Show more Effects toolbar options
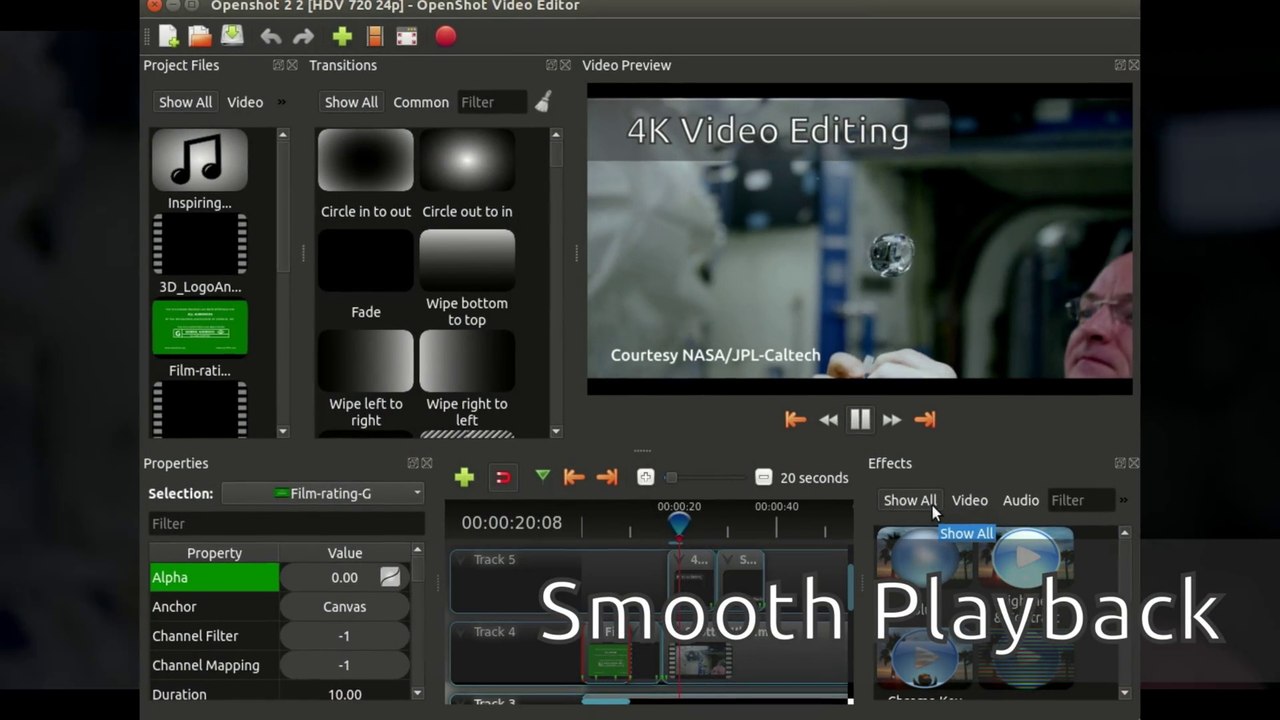The width and height of the screenshot is (1280, 720). coord(1123,500)
